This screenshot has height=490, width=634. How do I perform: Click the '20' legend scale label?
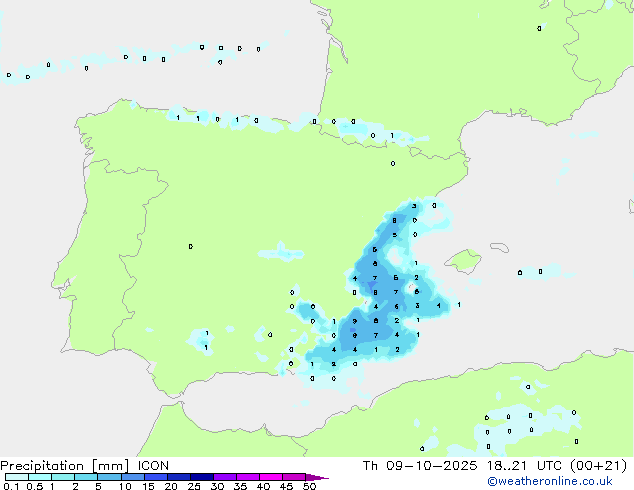tap(171, 486)
